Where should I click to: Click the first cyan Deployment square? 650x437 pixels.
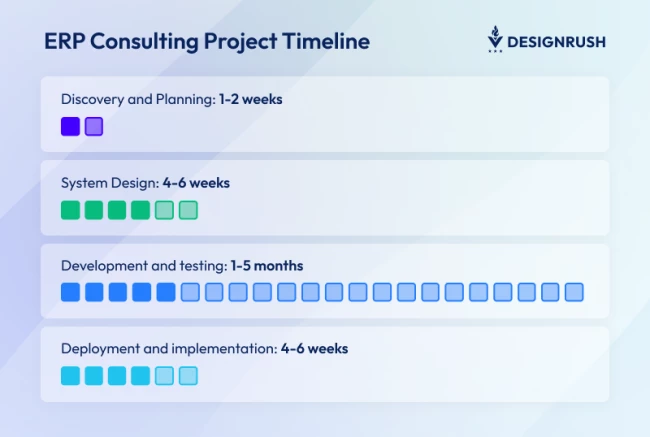click(70, 376)
